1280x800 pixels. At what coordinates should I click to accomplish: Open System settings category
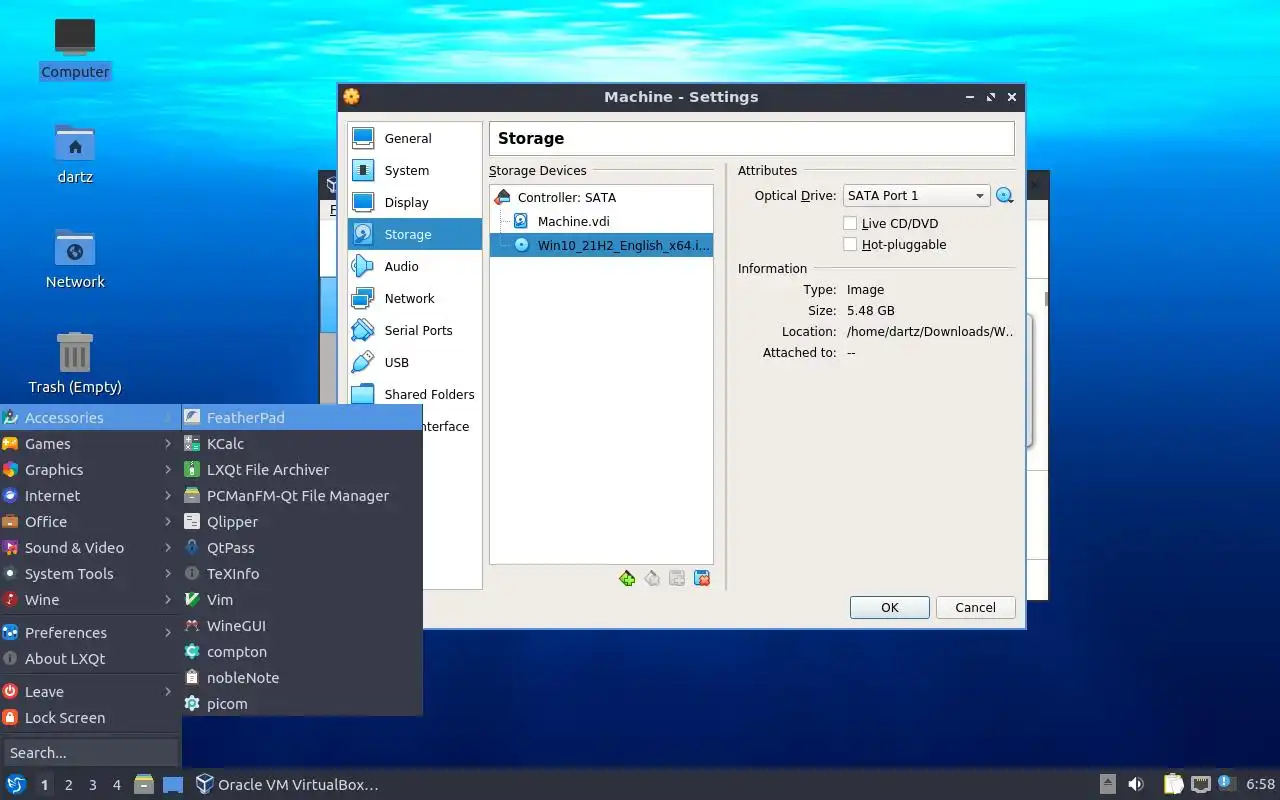coord(415,170)
